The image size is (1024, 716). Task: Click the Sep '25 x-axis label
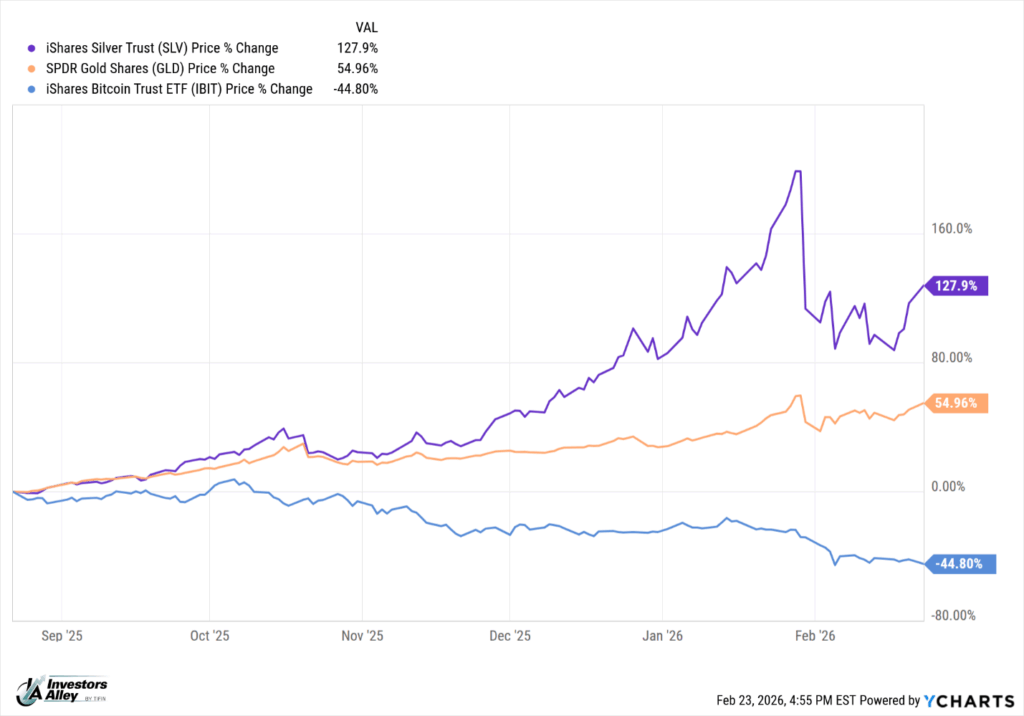point(61,635)
